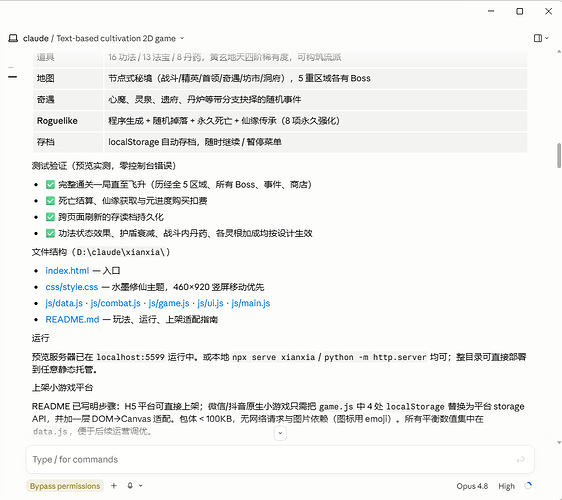This screenshot has height=500, width=562.
Task: Click the plus icon to add attachment
Action: [114, 486]
